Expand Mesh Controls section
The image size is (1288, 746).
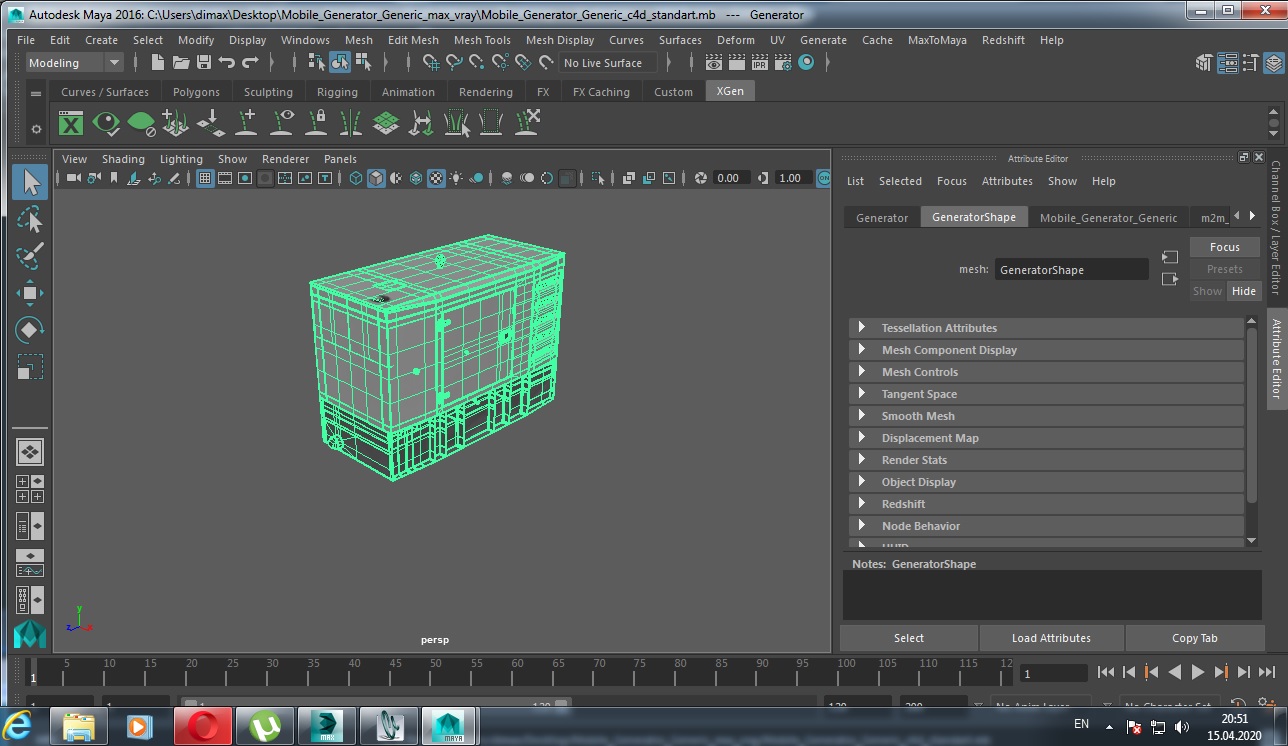(1047, 372)
